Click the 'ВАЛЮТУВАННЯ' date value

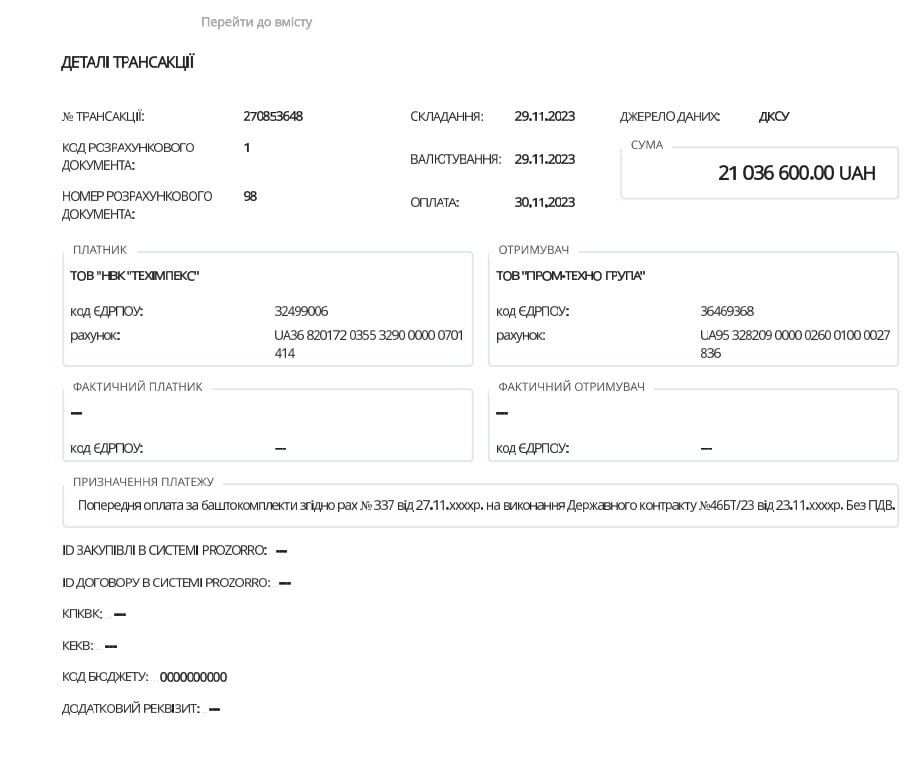[x=545, y=159]
